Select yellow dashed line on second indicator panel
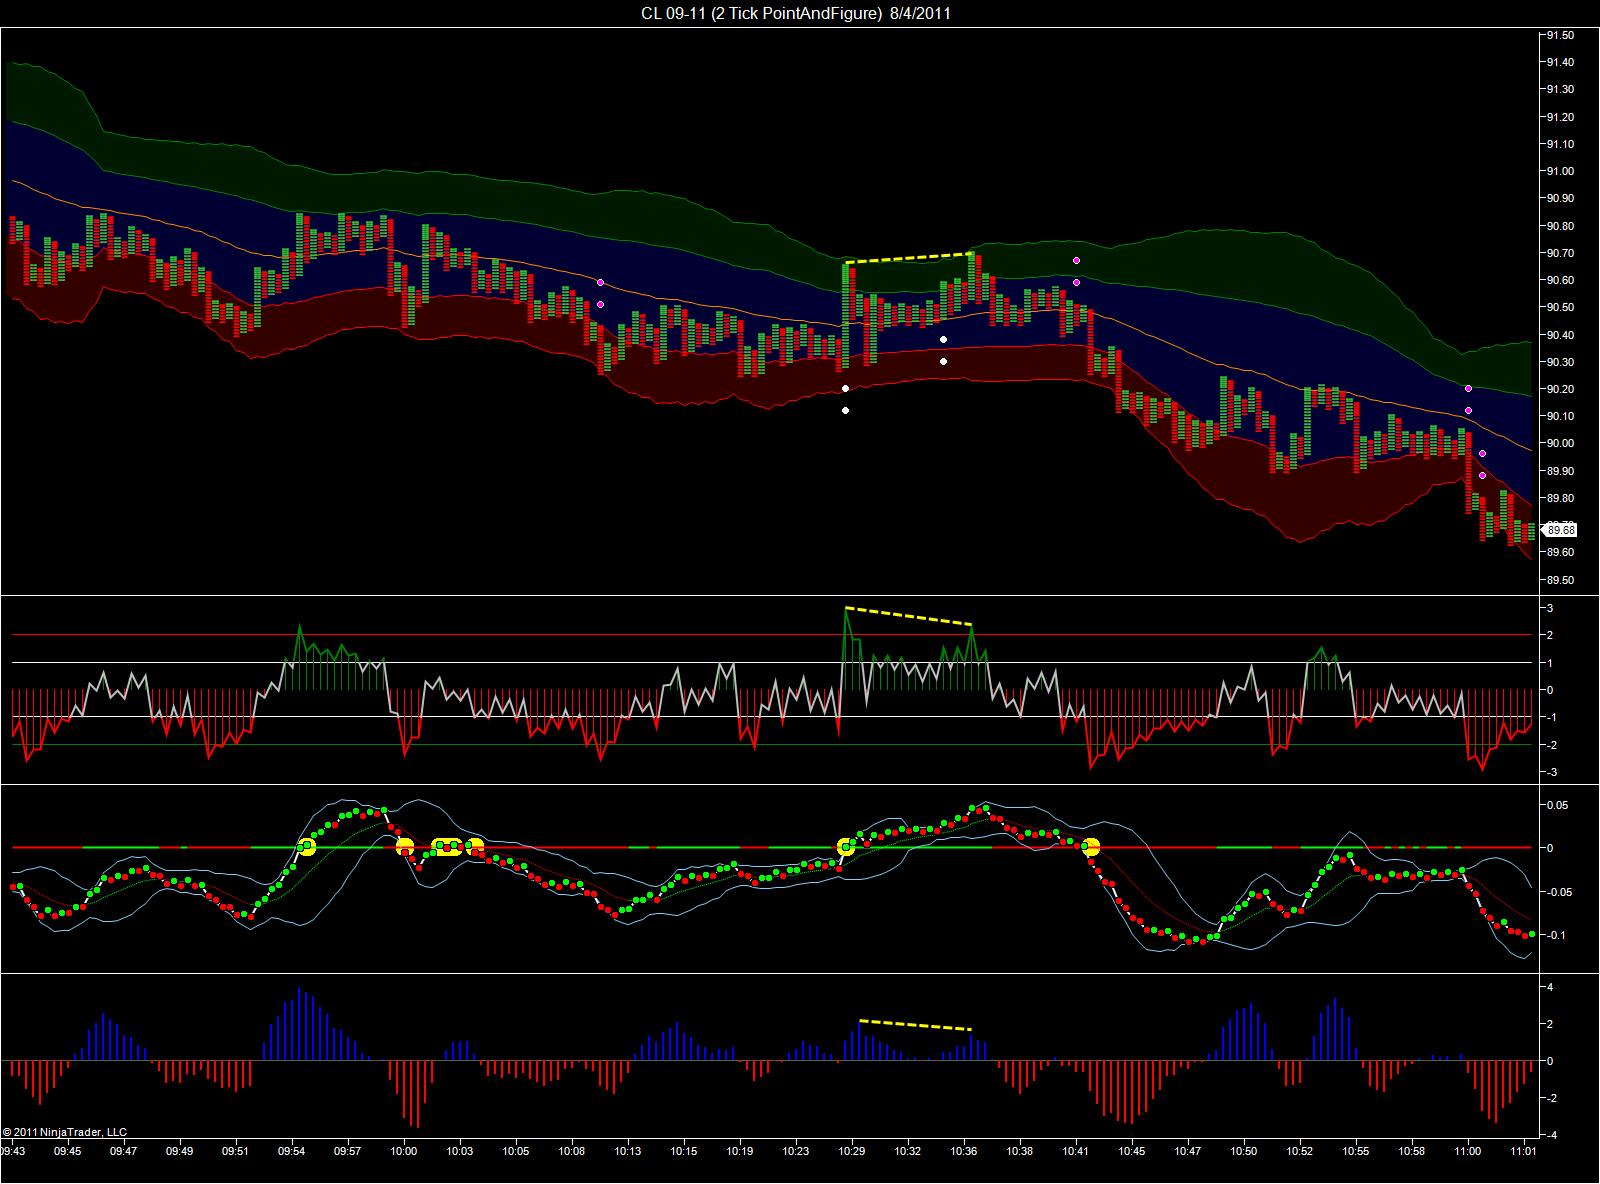Viewport: 1600px width, 1184px height. 909,616
